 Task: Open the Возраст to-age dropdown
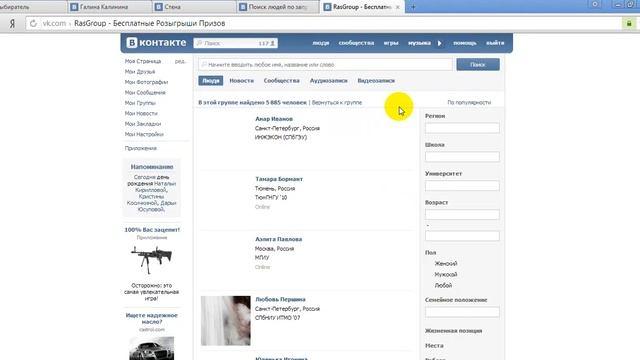tap(462, 236)
